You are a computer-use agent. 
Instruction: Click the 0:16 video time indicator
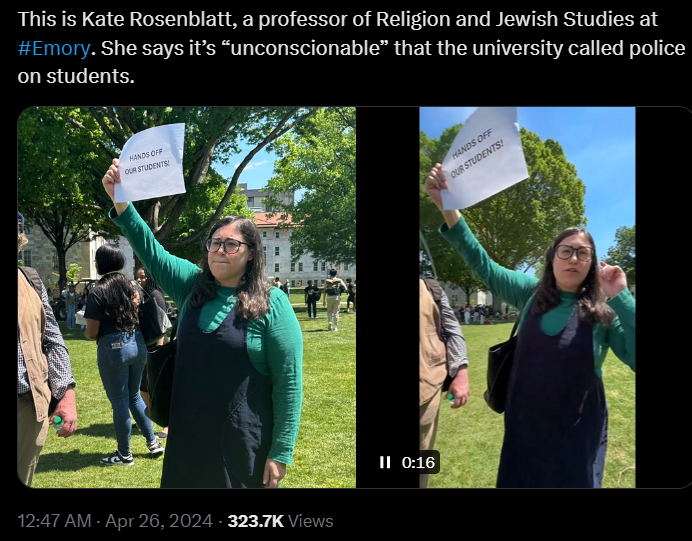coord(418,462)
